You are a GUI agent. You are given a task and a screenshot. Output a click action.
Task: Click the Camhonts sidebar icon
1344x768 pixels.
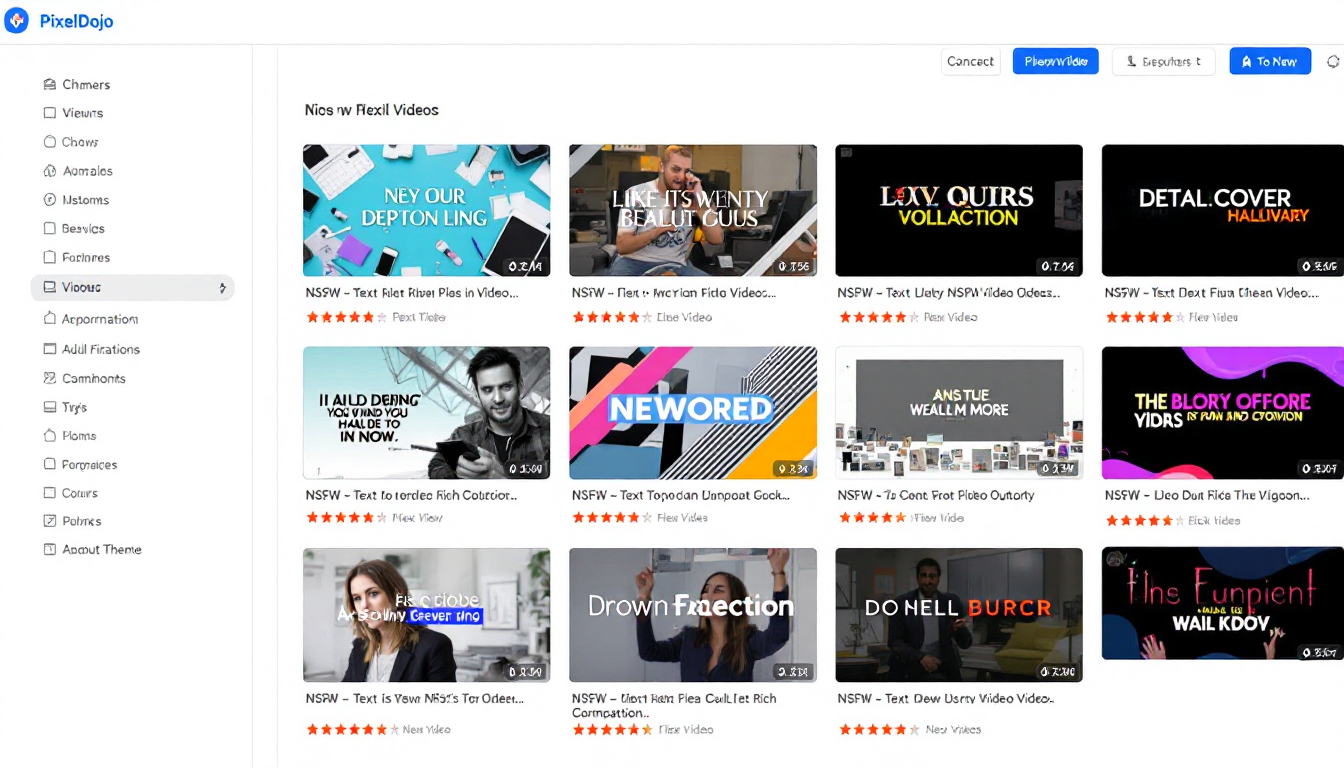(48, 378)
